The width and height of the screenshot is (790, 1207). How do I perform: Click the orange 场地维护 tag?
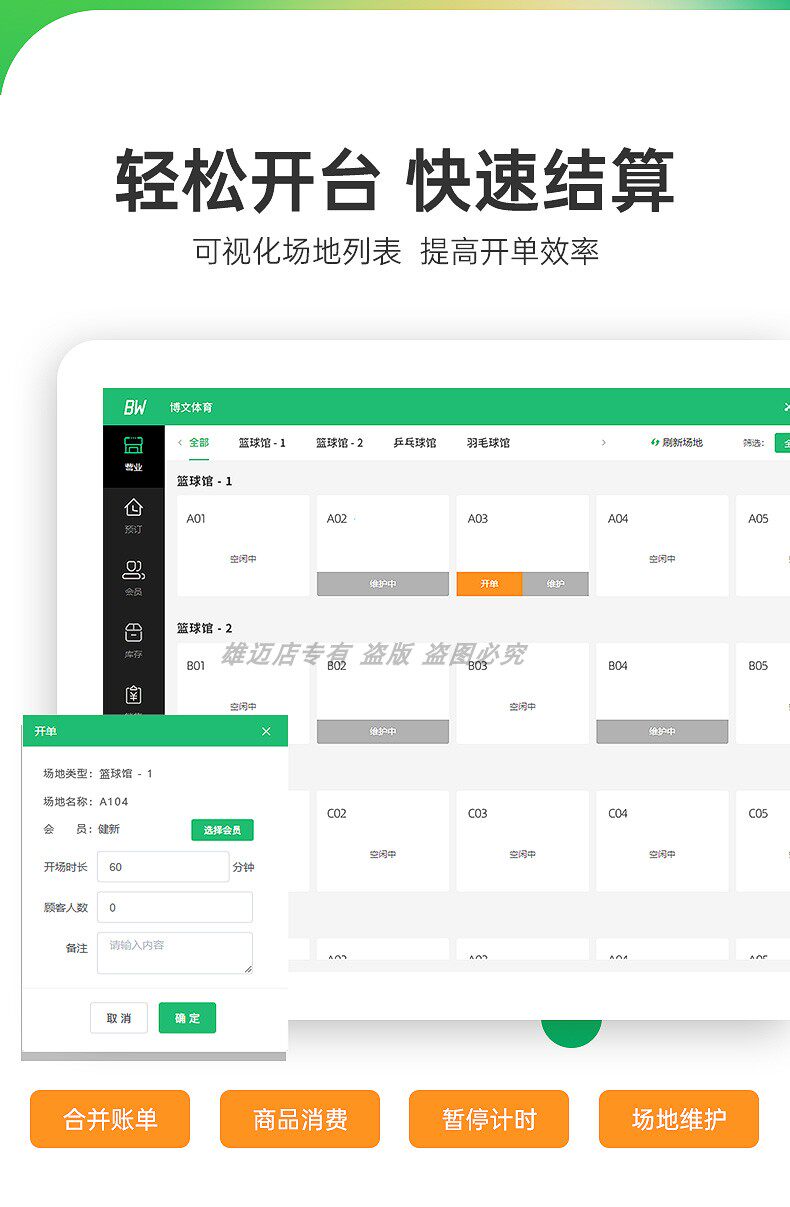[679, 1119]
